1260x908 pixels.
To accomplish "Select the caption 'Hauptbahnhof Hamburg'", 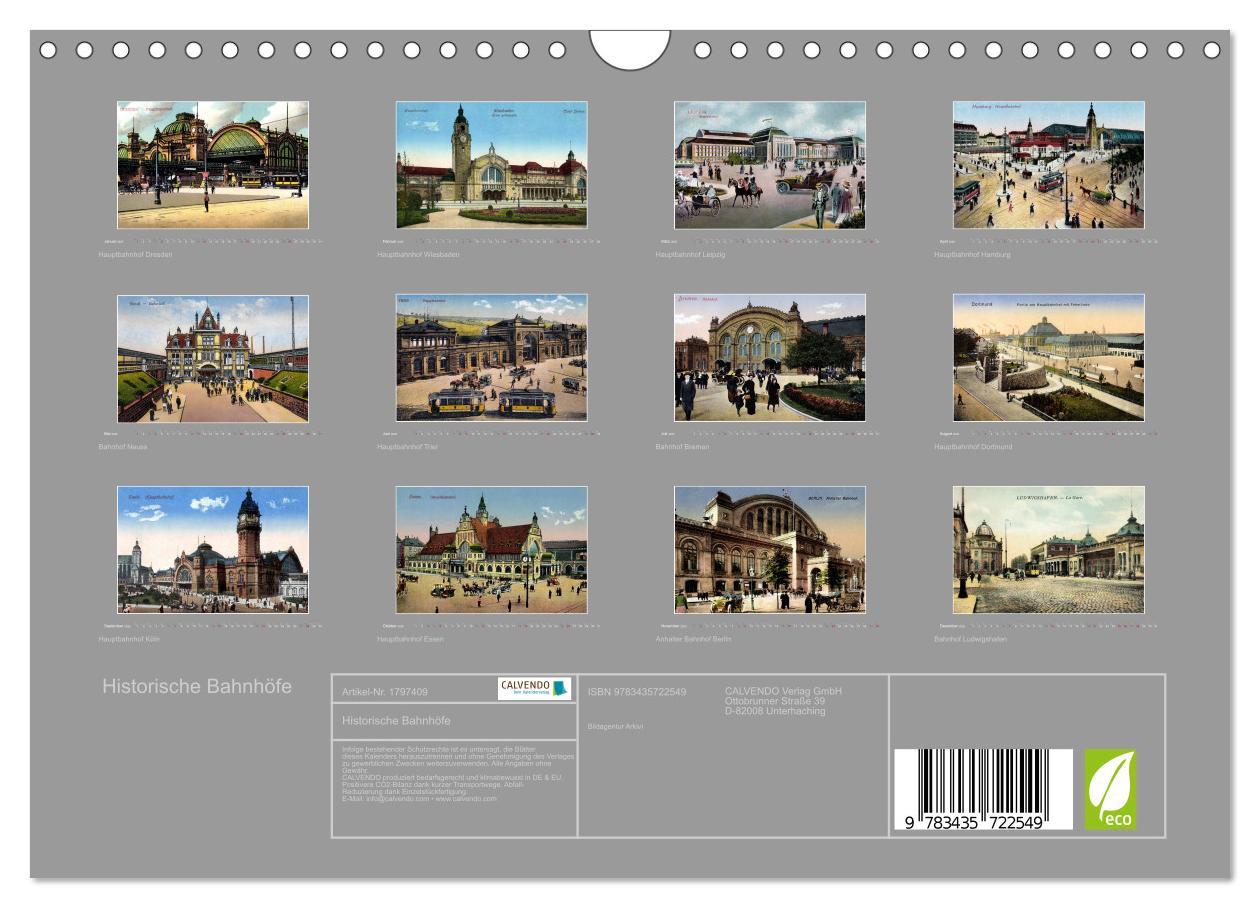I will tap(973, 255).
